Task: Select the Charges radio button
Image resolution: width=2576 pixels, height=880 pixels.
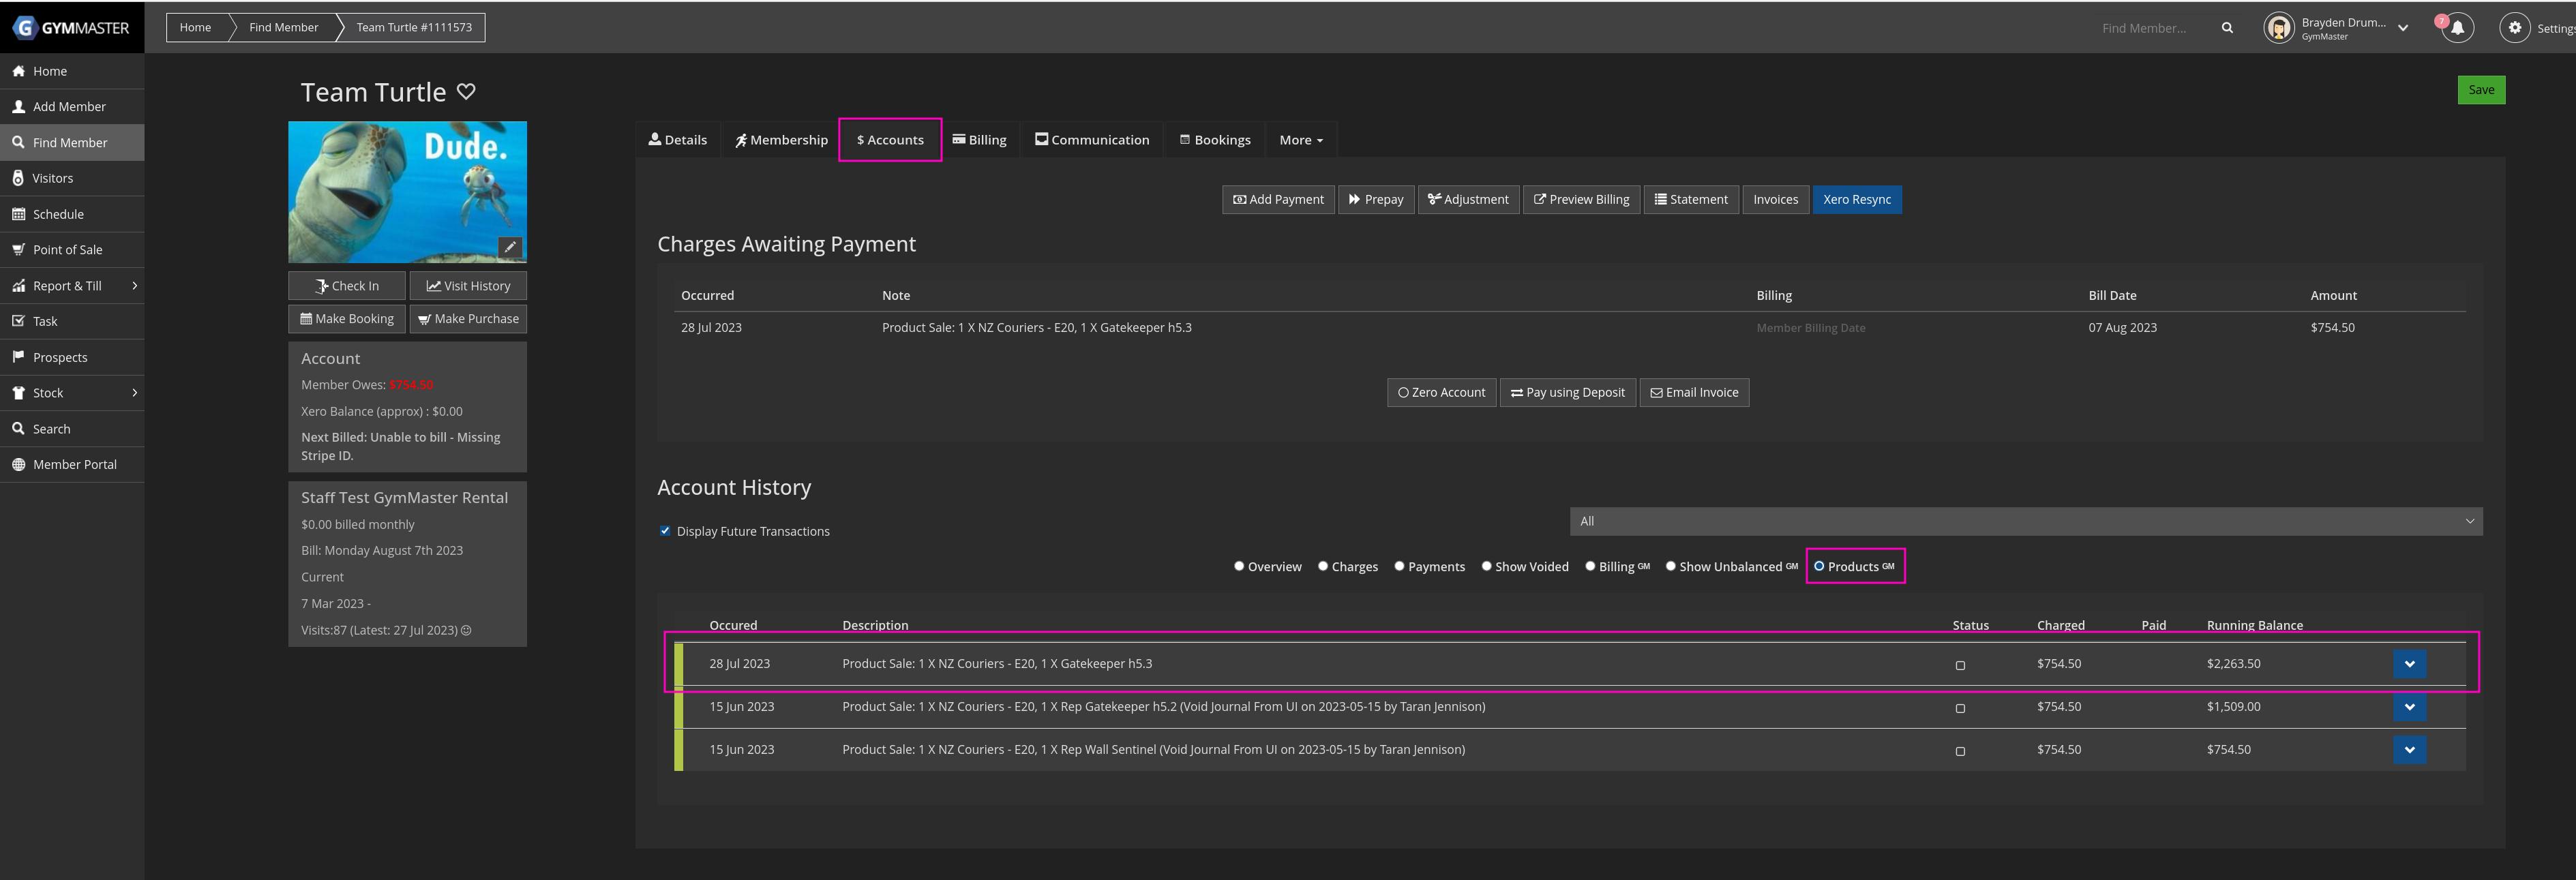Action: click(x=1323, y=566)
